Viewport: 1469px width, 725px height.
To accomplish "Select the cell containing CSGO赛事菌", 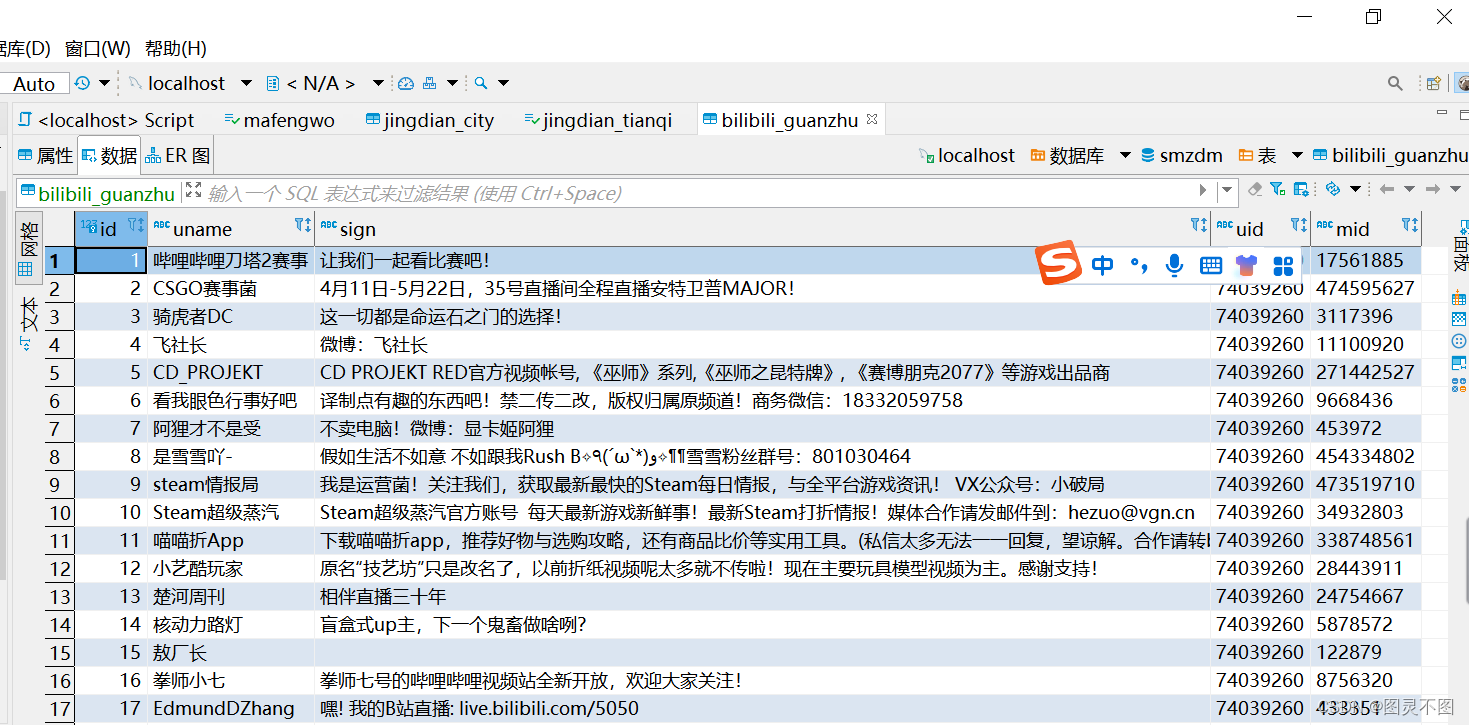I will [x=231, y=289].
